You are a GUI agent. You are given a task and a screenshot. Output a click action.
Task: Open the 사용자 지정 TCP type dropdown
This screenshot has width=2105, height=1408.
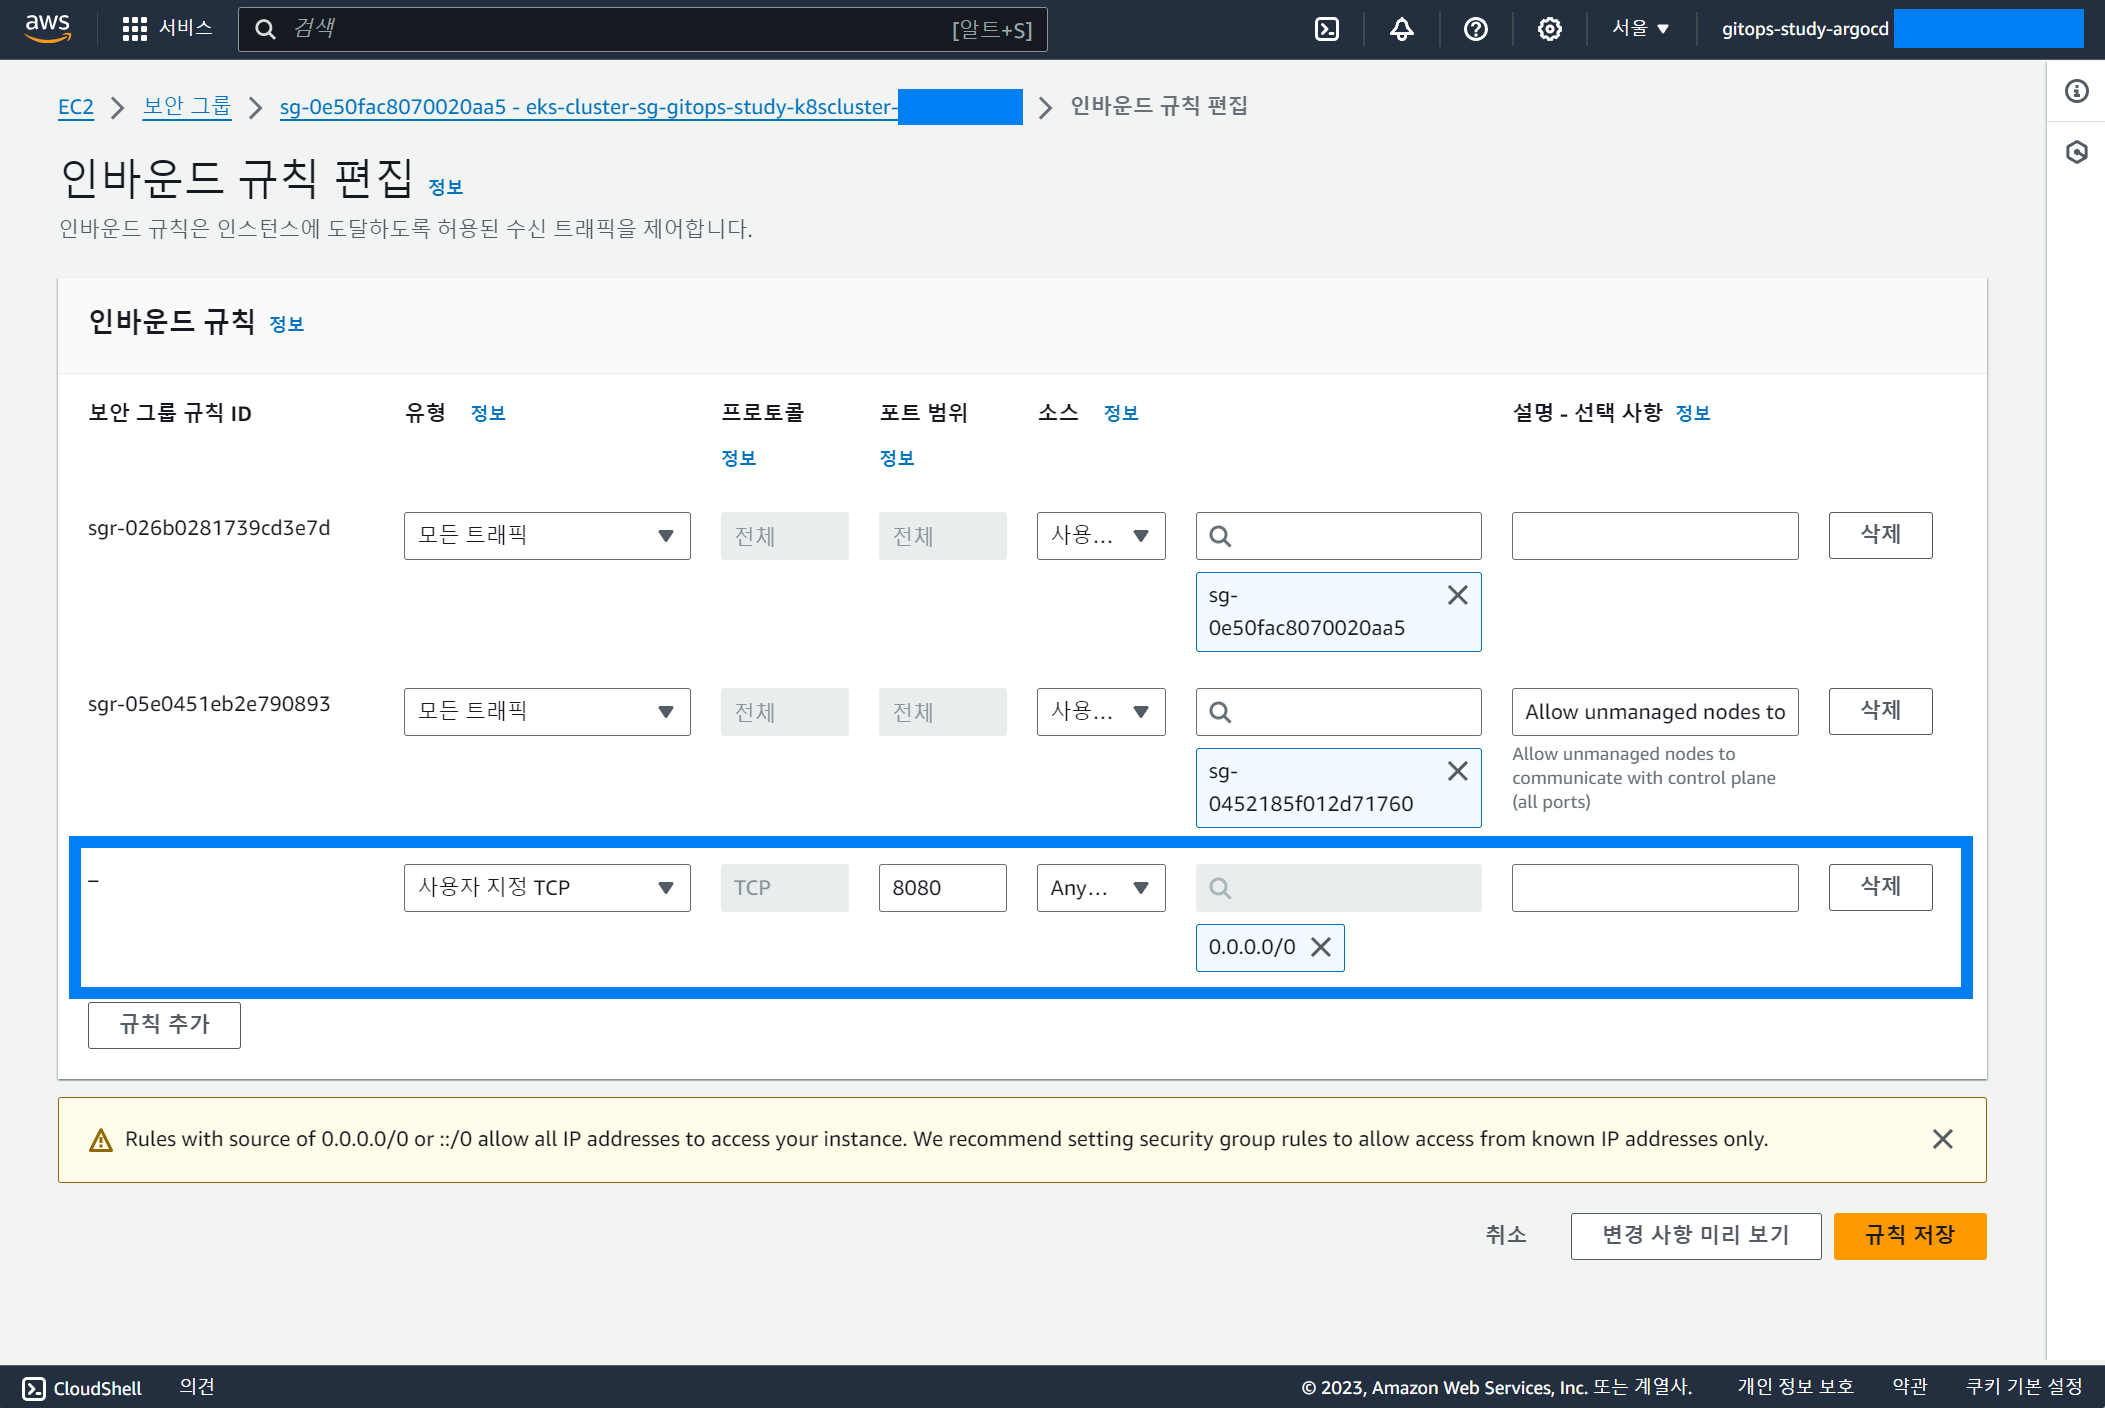pos(546,888)
